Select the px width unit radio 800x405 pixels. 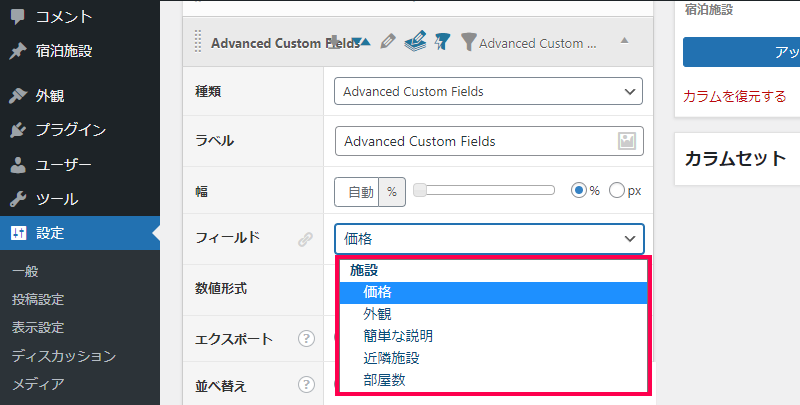[x=616, y=191]
